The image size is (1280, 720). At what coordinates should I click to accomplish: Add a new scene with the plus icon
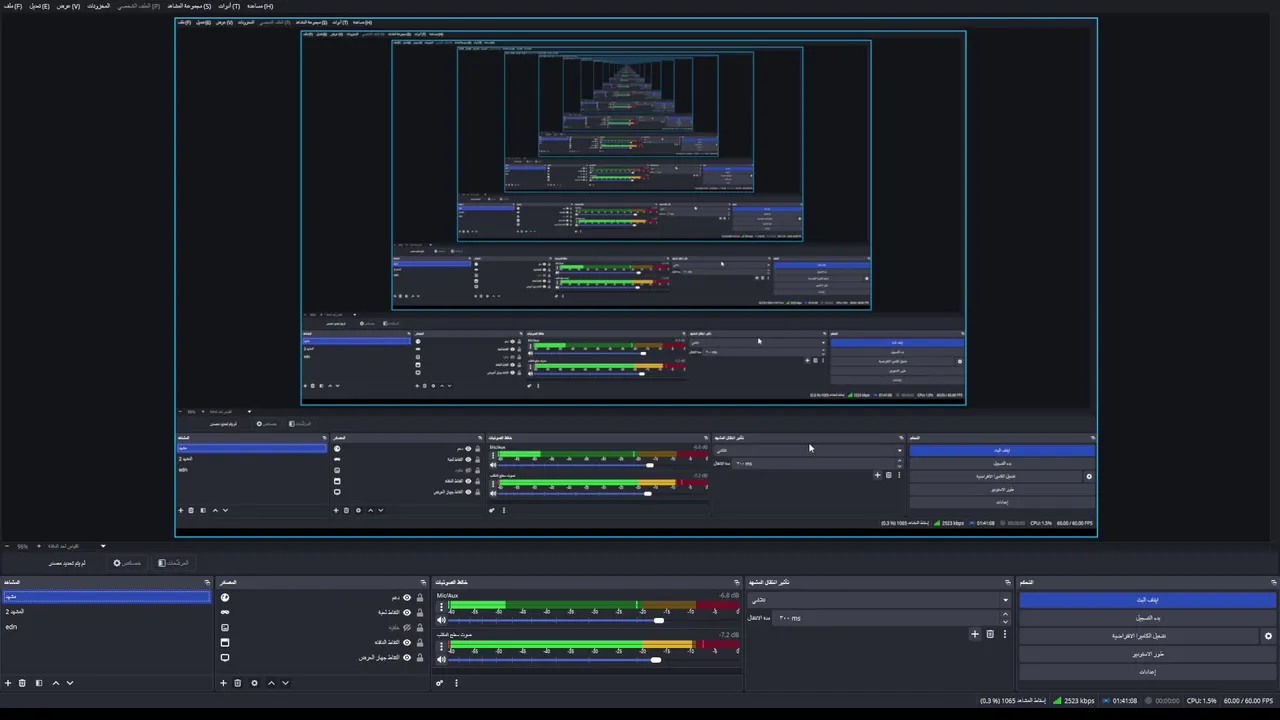coord(8,683)
